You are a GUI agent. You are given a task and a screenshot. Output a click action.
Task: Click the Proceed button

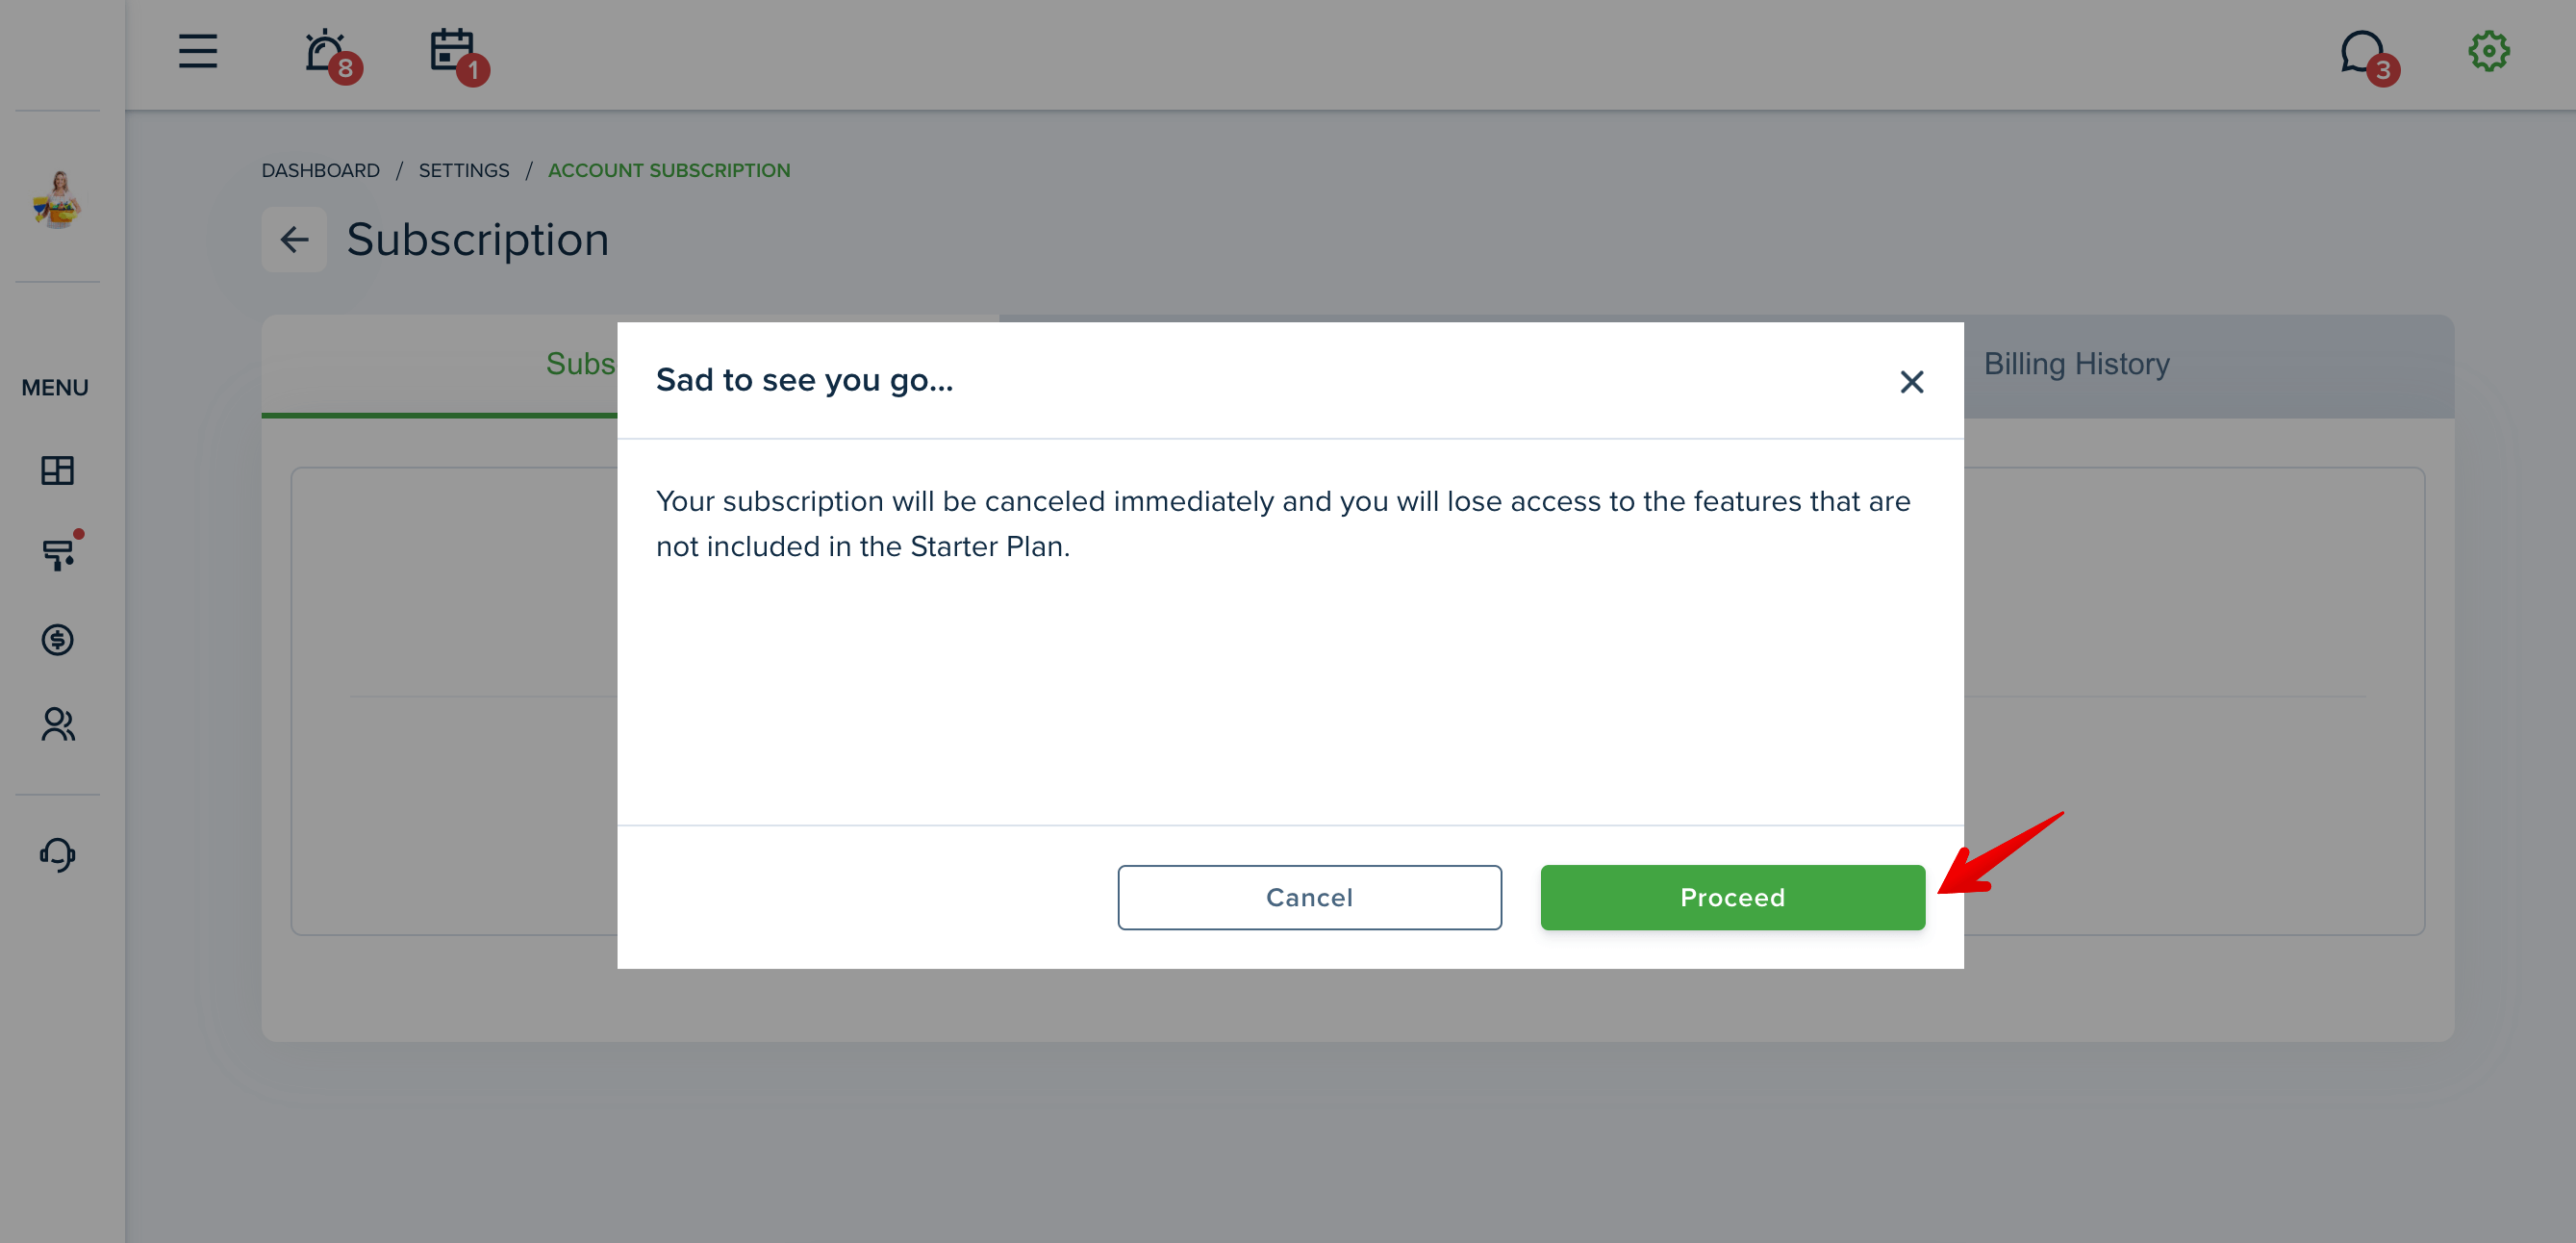point(1732,897)
